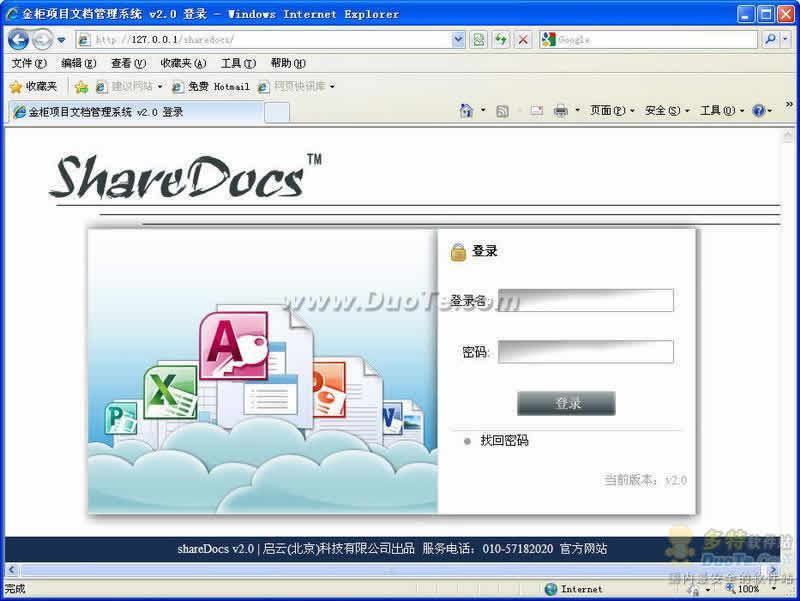Click the zoom magnifier icon in status bar
Viewport: 800px width, 601px height.
pos(731,589)
